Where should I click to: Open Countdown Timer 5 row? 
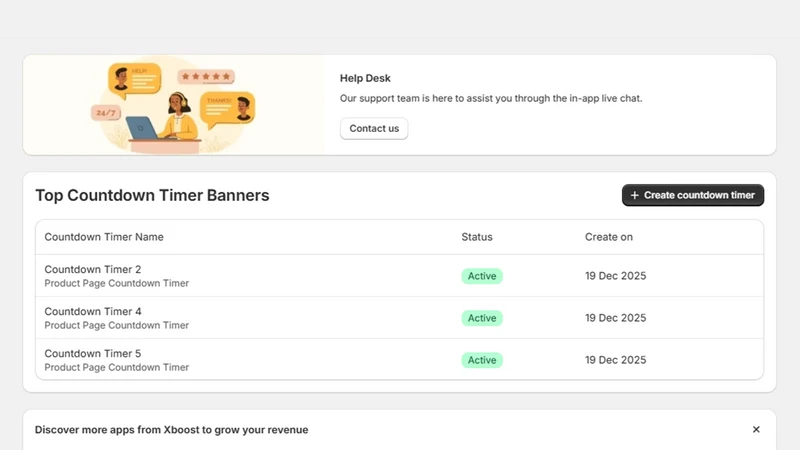coord(399,360)
